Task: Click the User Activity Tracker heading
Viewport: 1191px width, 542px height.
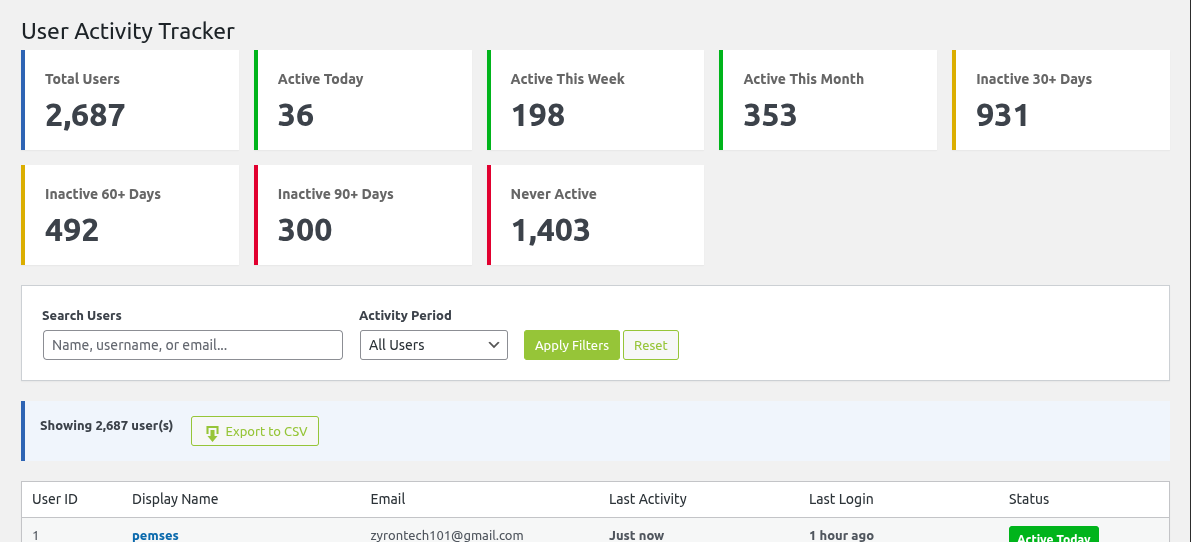Action: pyautogui.click(x=128, y=31)
